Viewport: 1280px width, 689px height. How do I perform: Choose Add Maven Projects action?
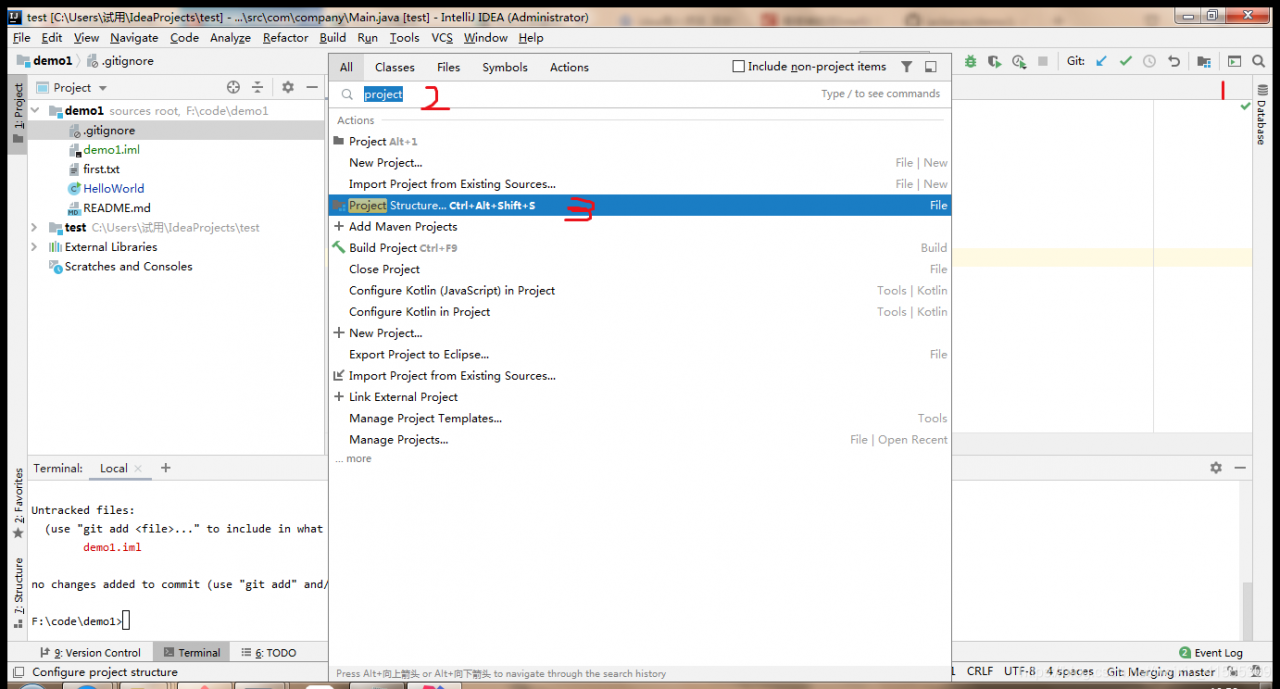click(640, 227)
